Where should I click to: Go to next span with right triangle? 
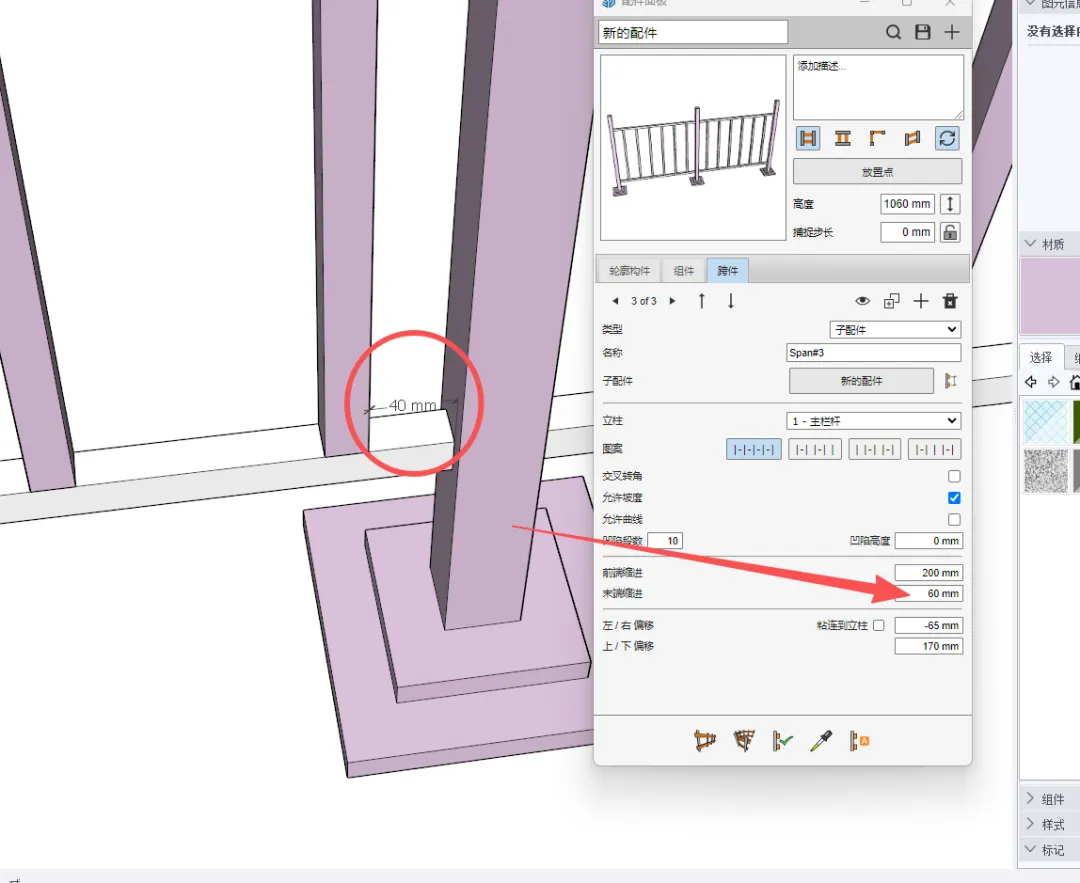[672, 301]
